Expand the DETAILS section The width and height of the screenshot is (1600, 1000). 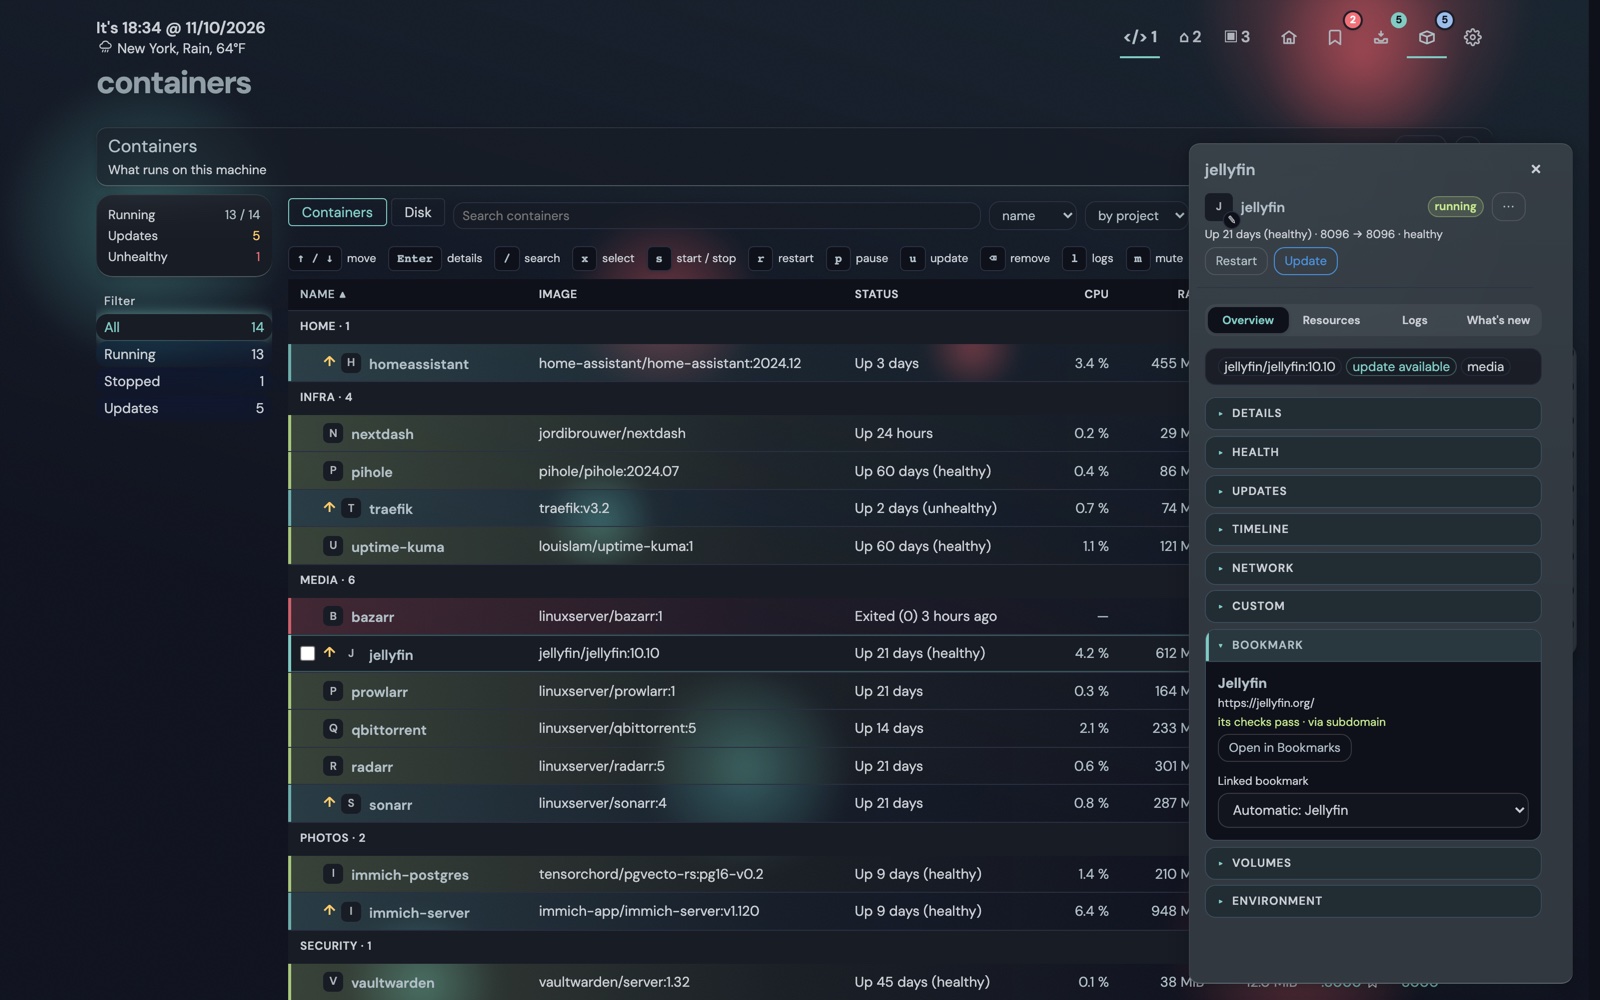pos(1373,413)
